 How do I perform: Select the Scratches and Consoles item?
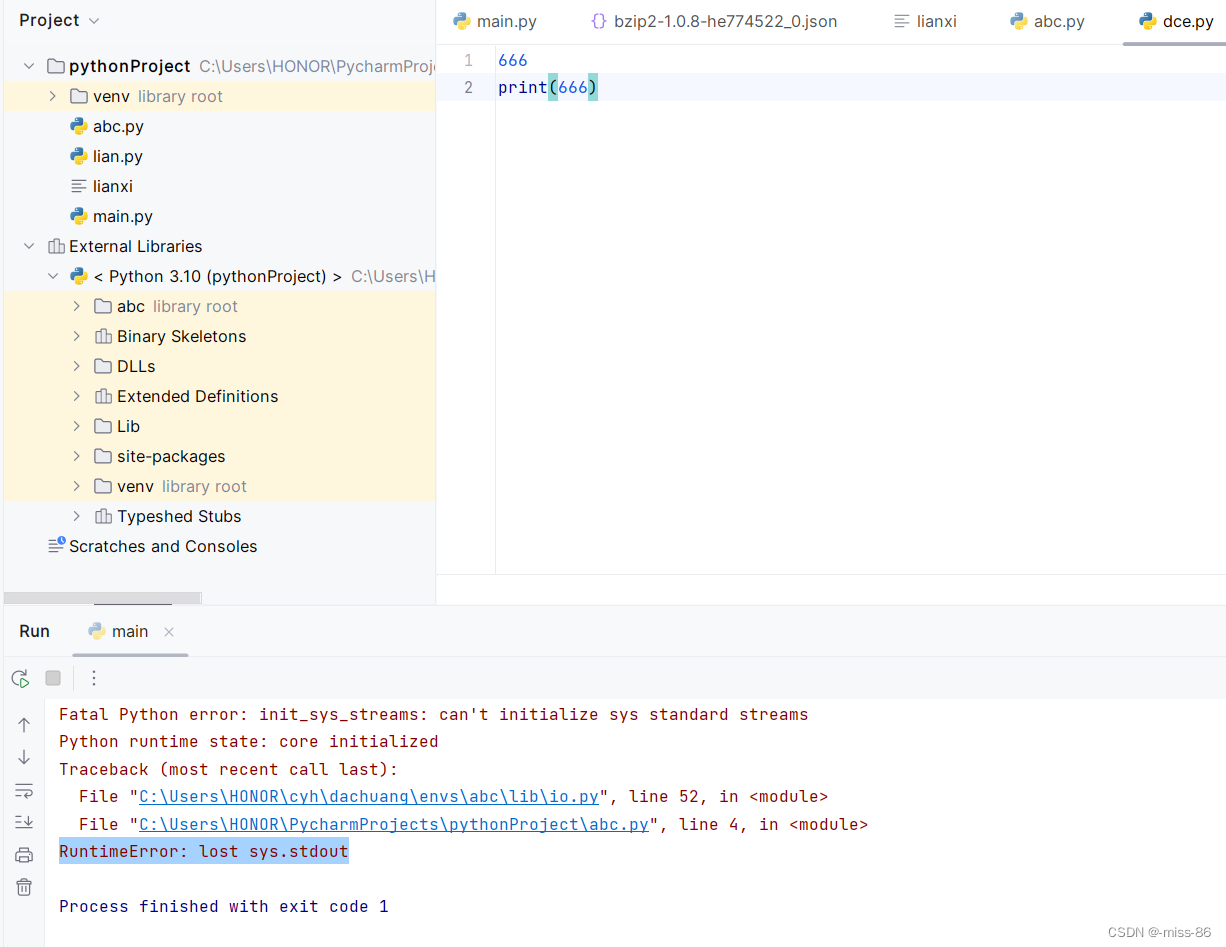(162, 546)
